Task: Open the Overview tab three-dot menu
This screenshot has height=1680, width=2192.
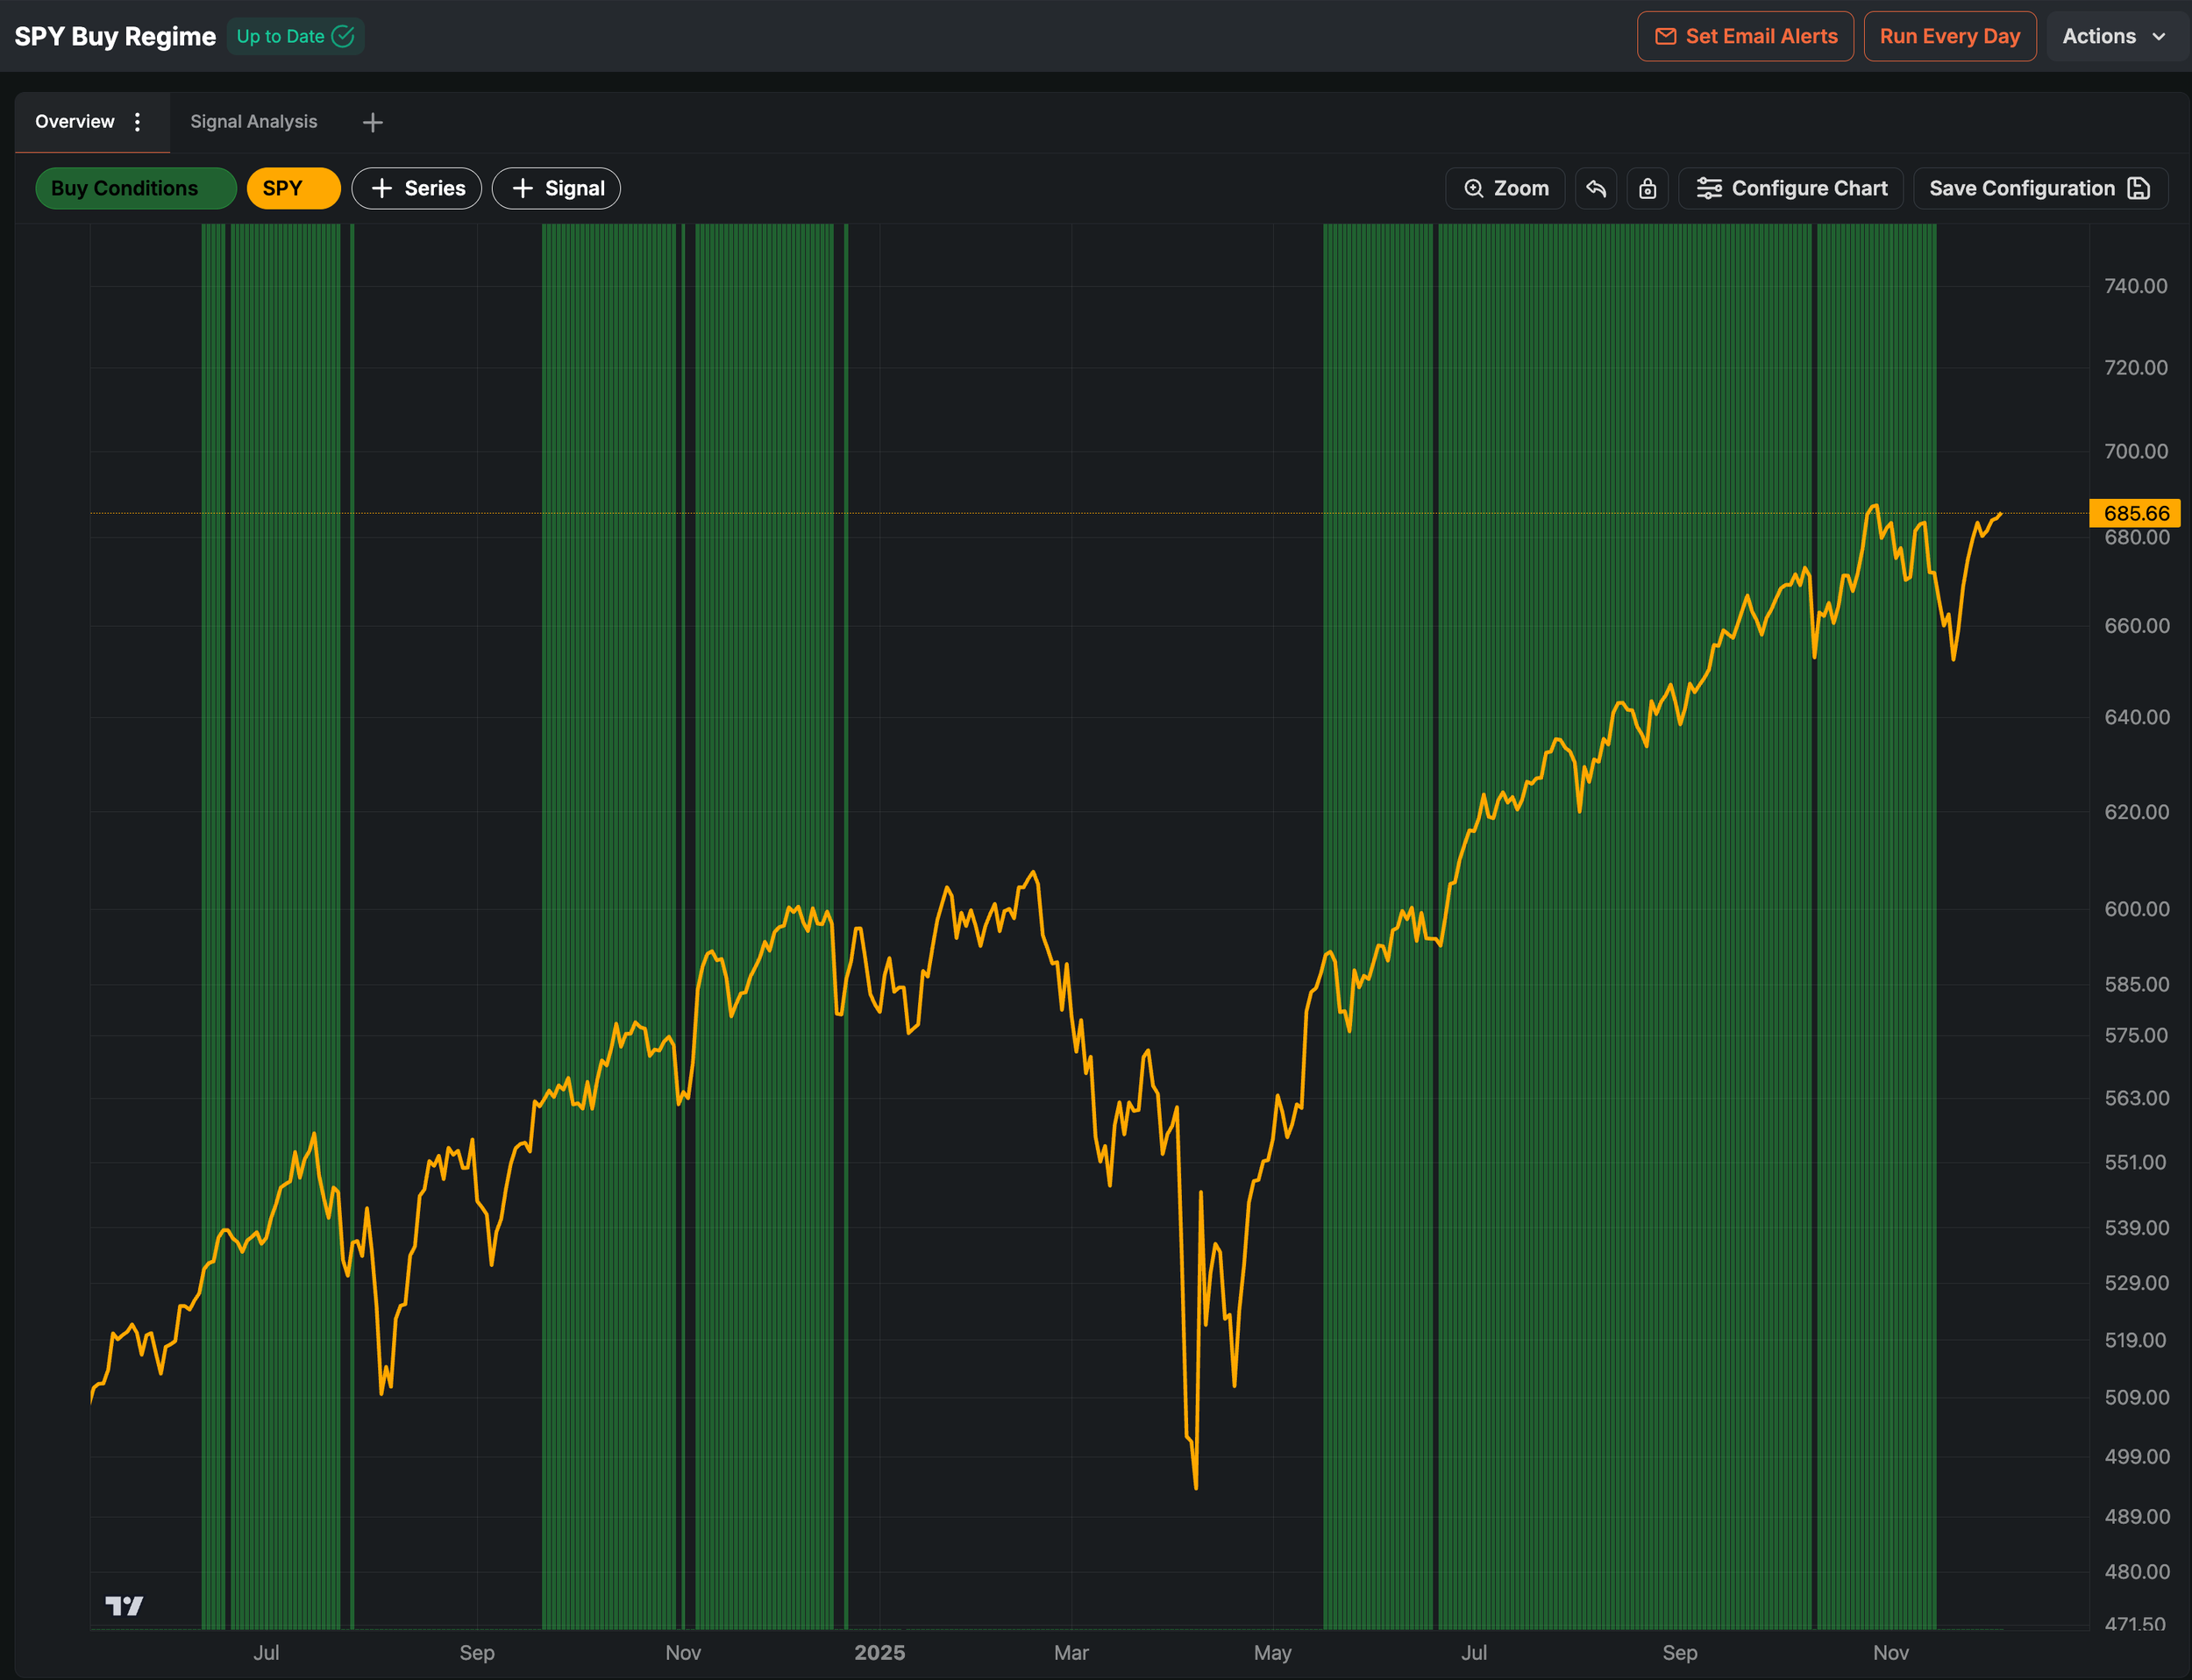Action: 138,122
